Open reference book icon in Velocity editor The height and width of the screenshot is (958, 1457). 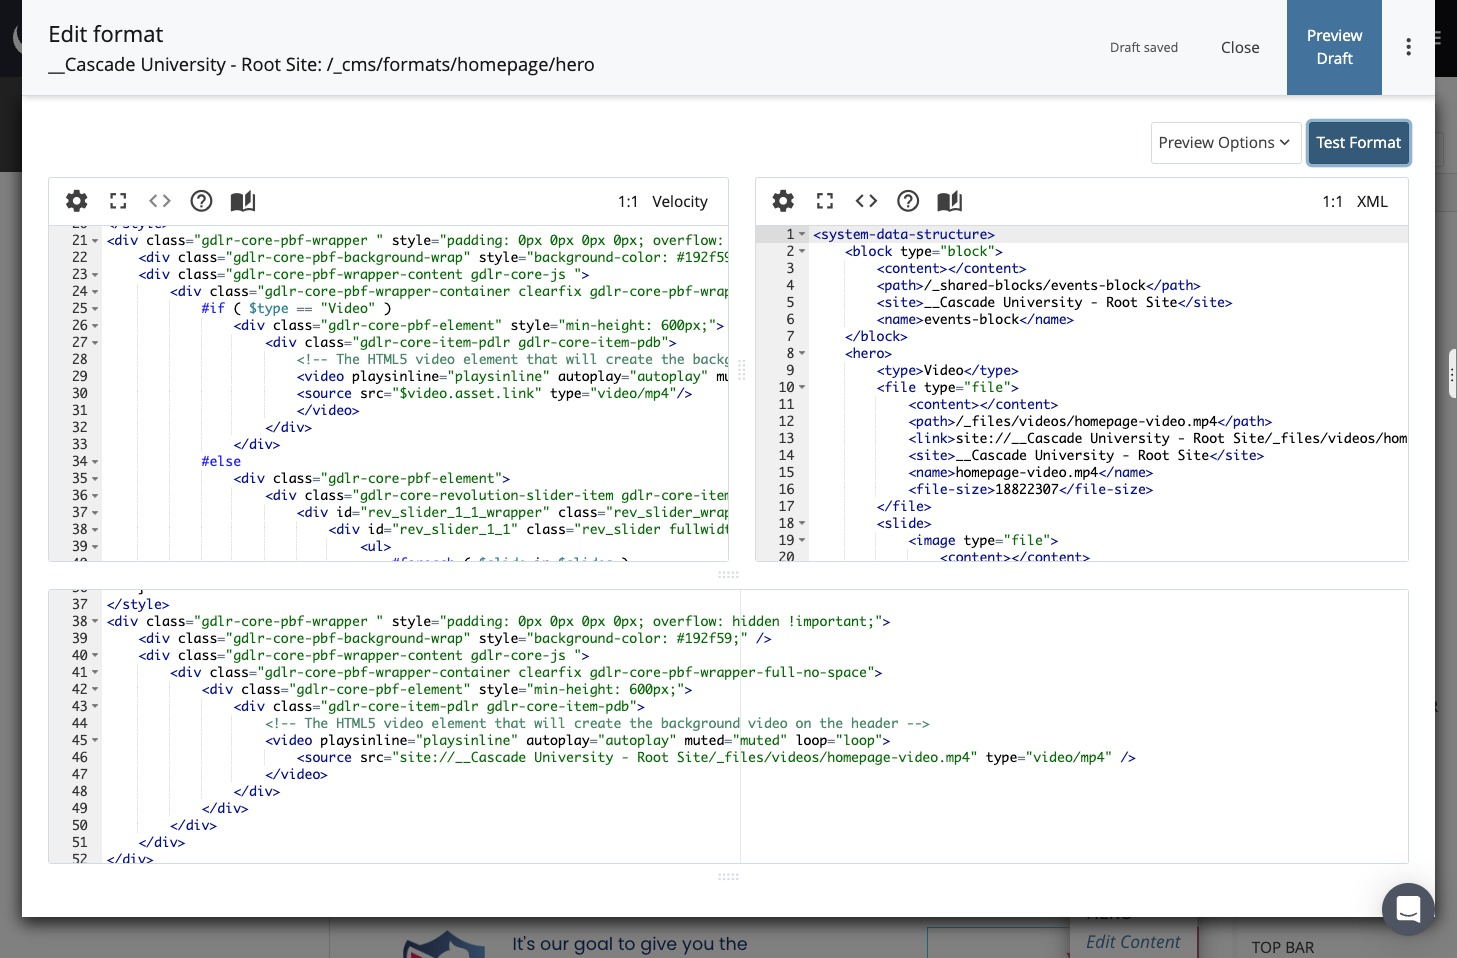(x=243, y=201)
